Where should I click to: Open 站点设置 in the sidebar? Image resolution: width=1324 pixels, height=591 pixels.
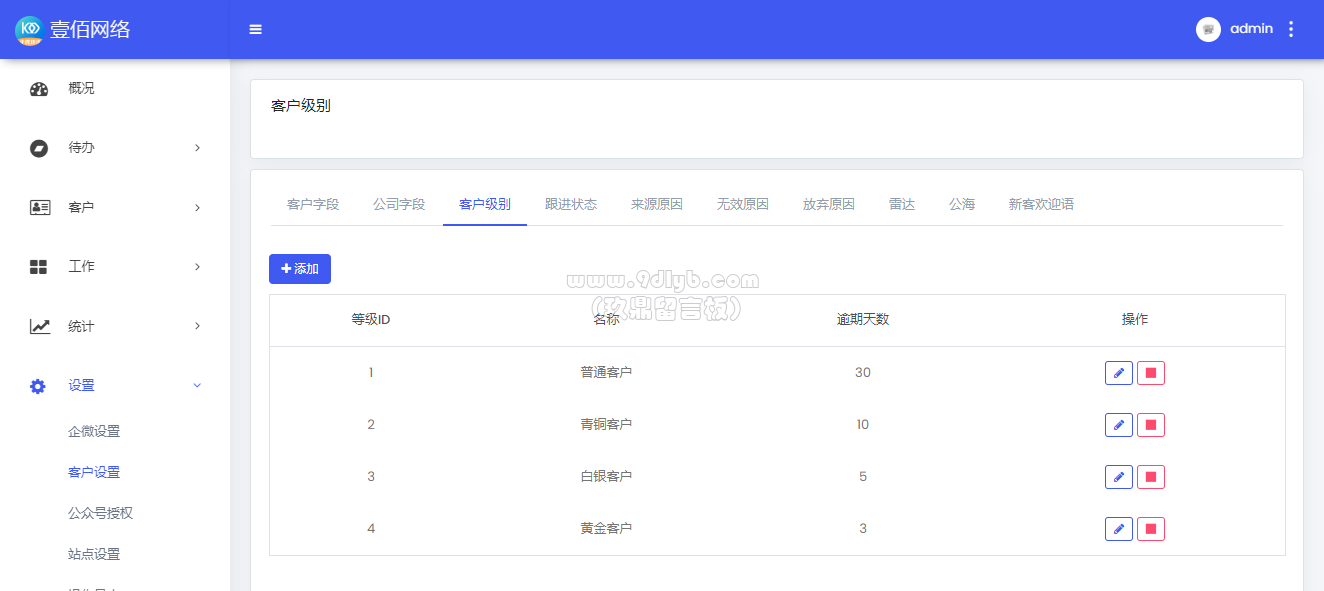click(94, 555)
